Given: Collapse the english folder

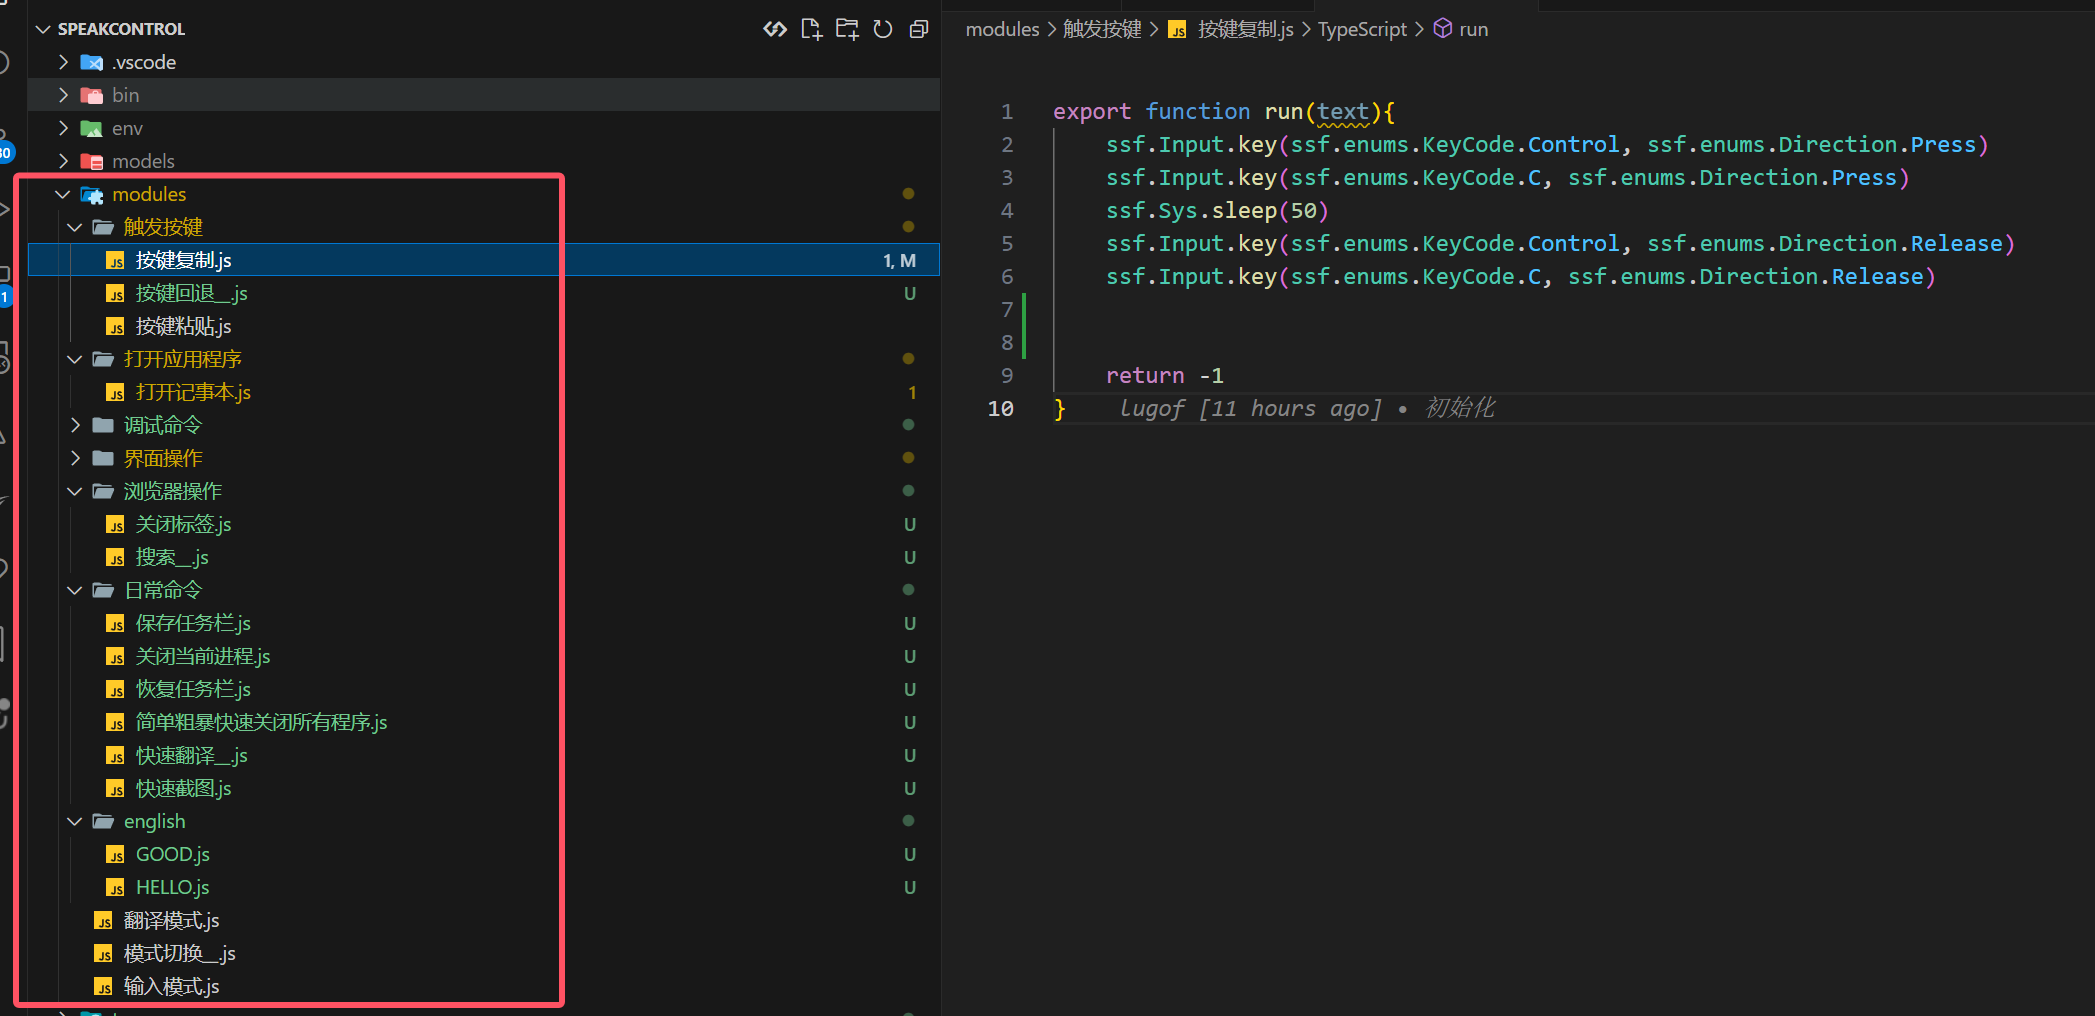Looking at the screenshot, I should [75, 821].
